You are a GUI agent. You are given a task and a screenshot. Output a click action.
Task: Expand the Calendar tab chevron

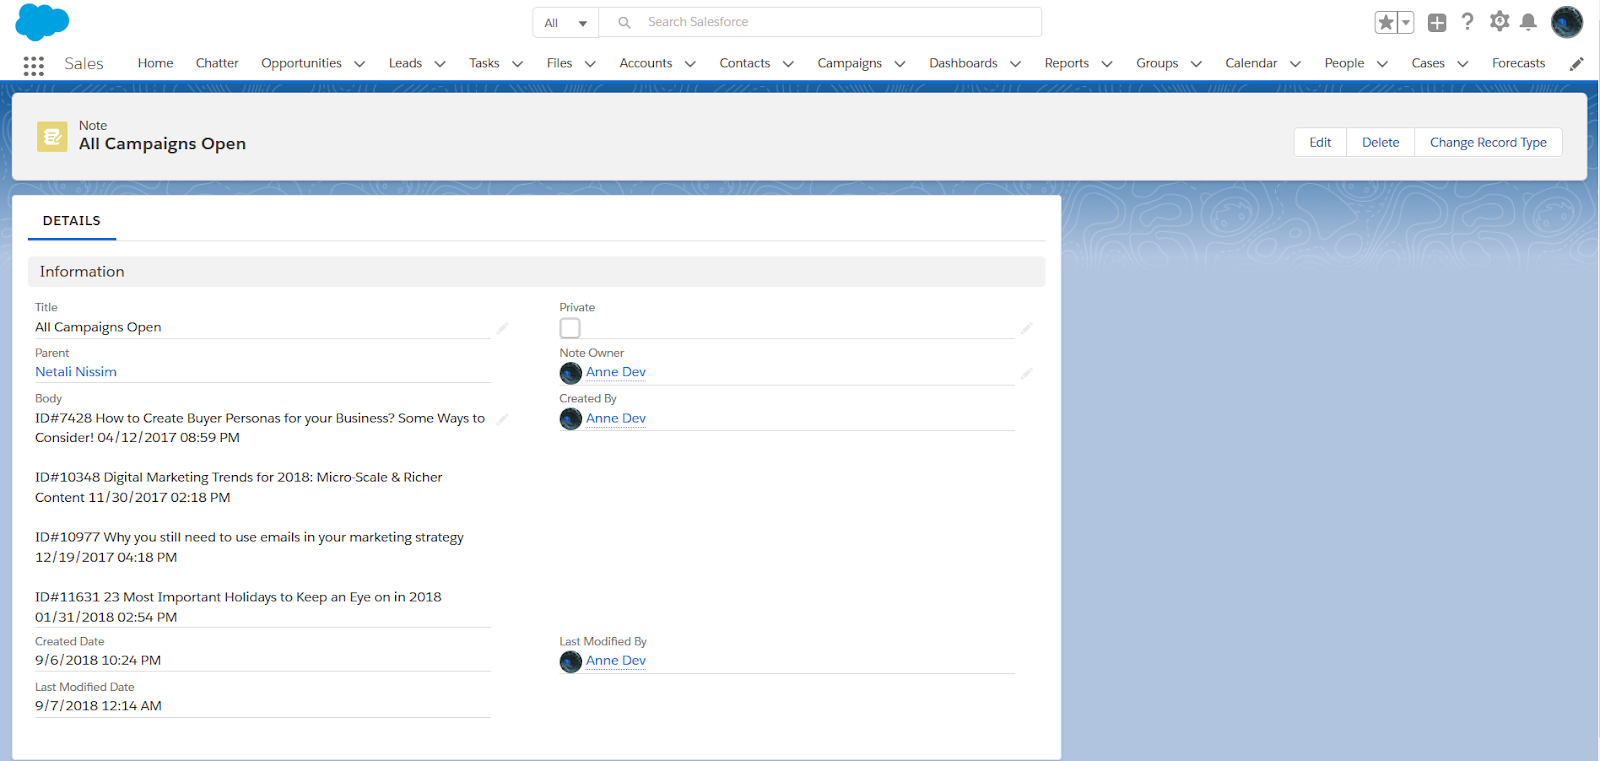click(x=1296, y=64)
